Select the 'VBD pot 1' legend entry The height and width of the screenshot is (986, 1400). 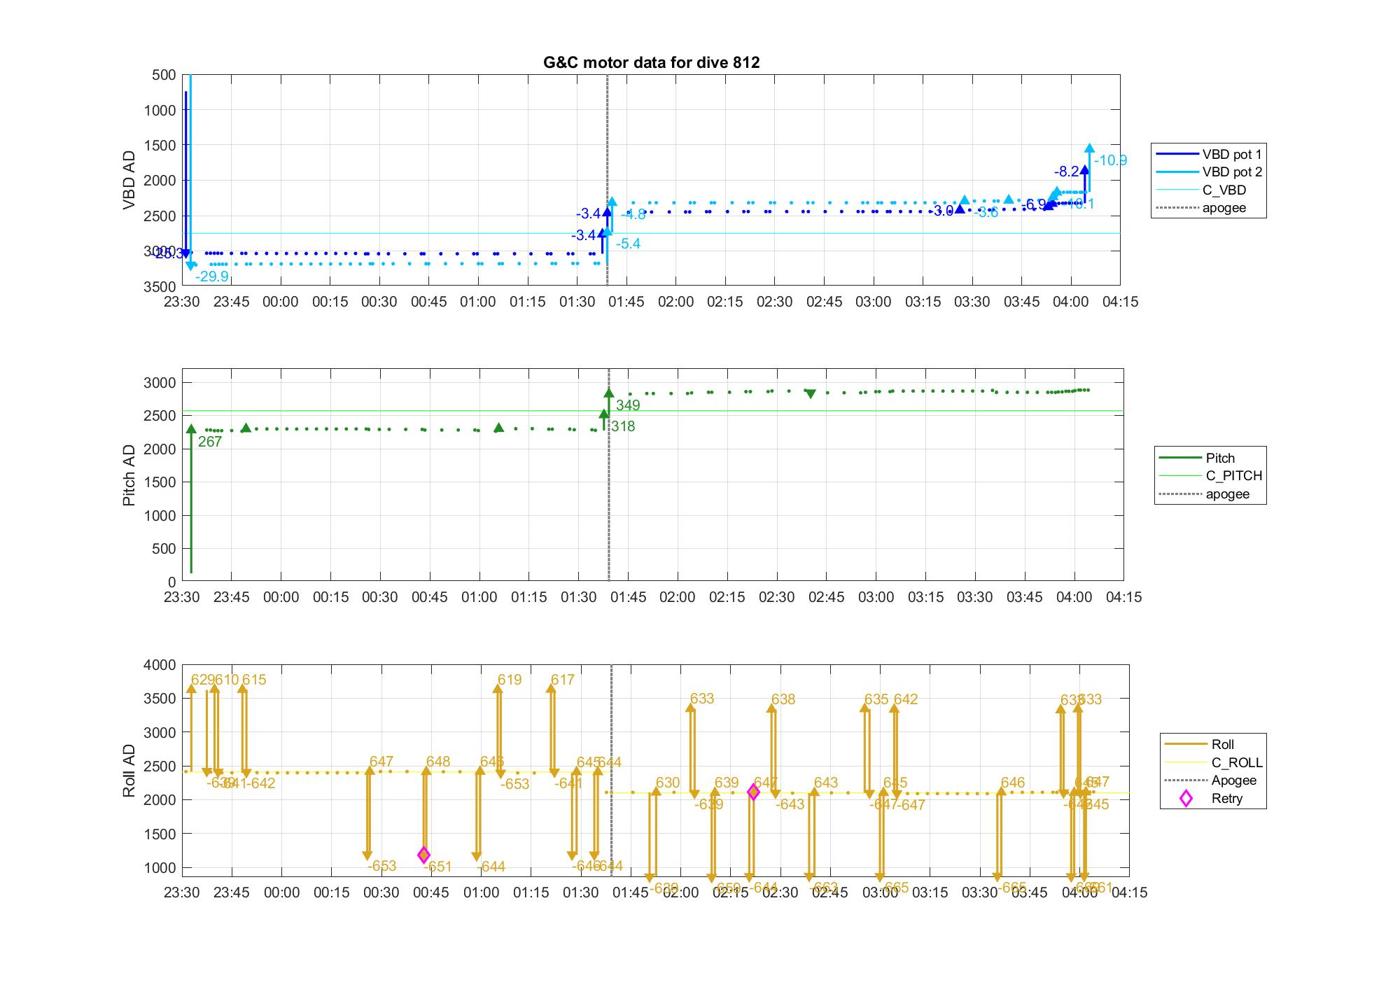click(1209, 154)
